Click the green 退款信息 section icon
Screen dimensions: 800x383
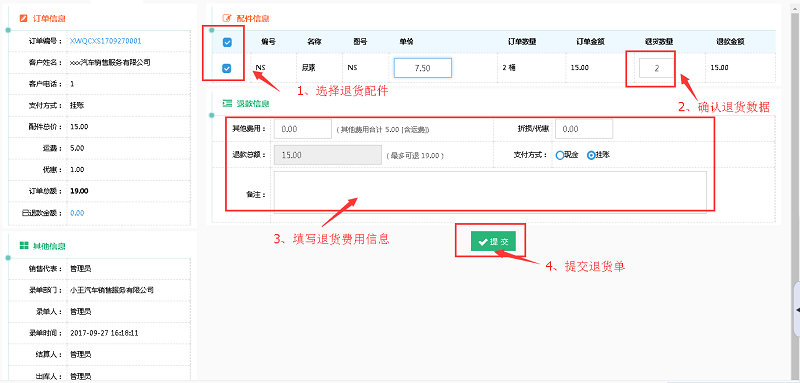pyautogui.click(x=228, y=104)
